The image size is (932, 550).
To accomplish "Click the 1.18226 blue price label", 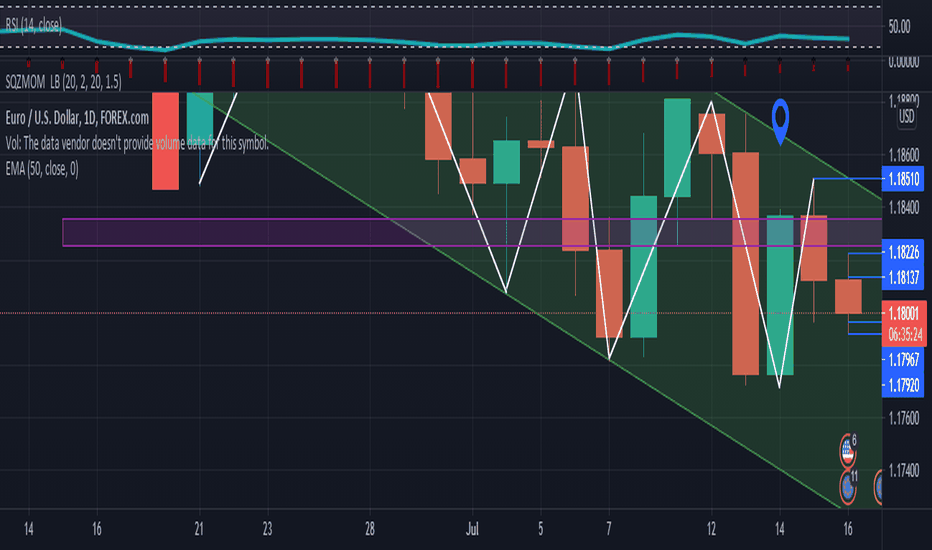I will click(x=903, y=253).
